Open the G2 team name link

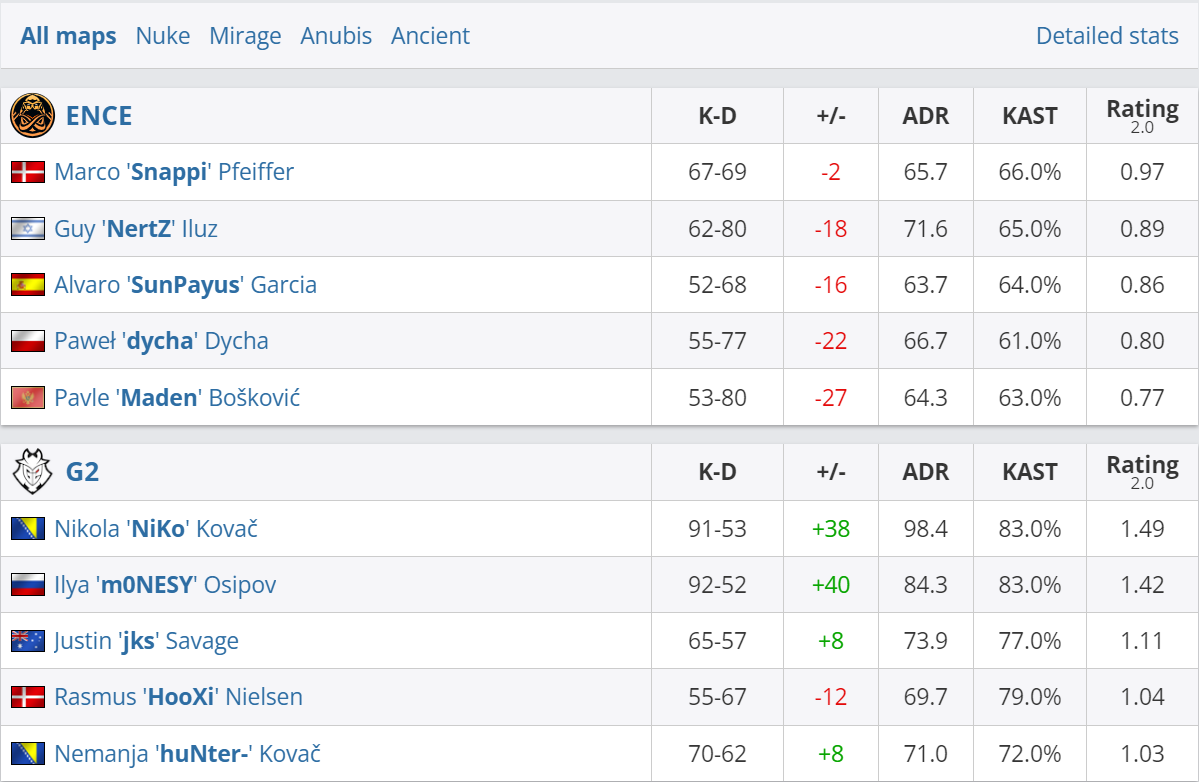[x=82, y=472]
